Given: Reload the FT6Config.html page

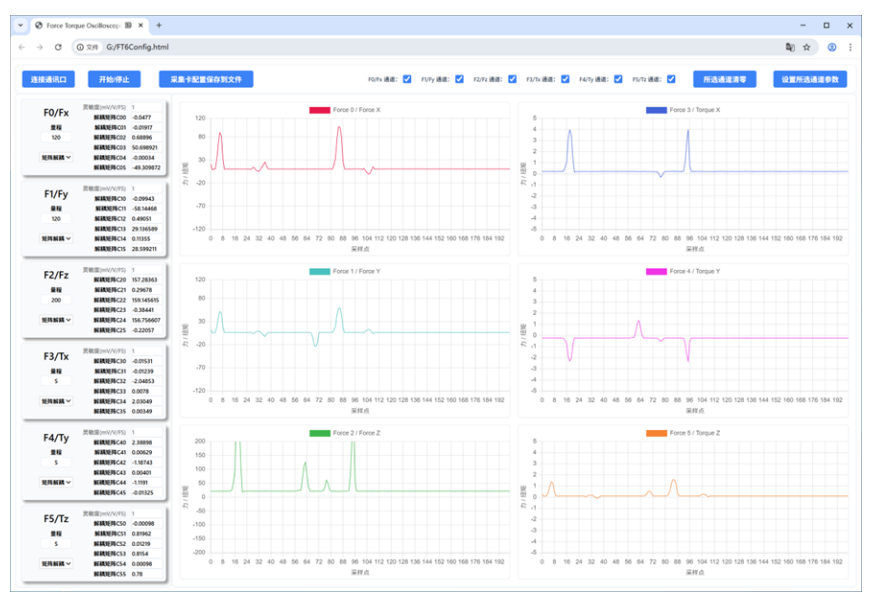Looking at the screenshot, I should [58, 47].
